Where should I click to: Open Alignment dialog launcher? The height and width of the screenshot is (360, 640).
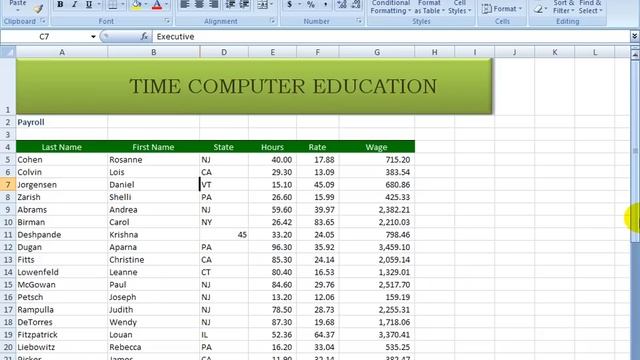[273, 21]
